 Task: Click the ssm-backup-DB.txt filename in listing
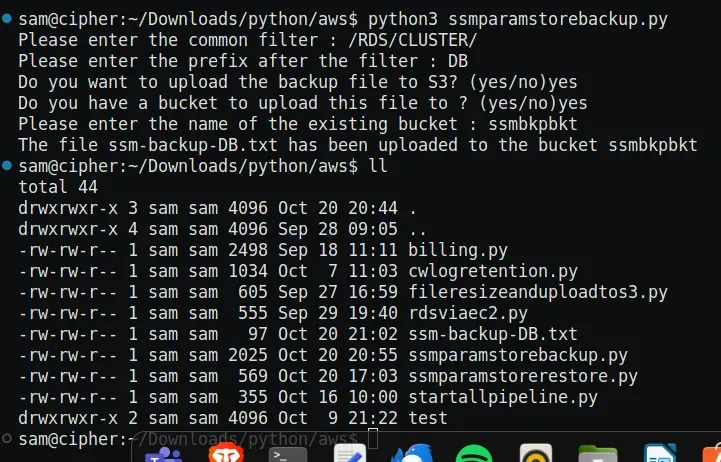pyautogui.click(x=492, y=334)
